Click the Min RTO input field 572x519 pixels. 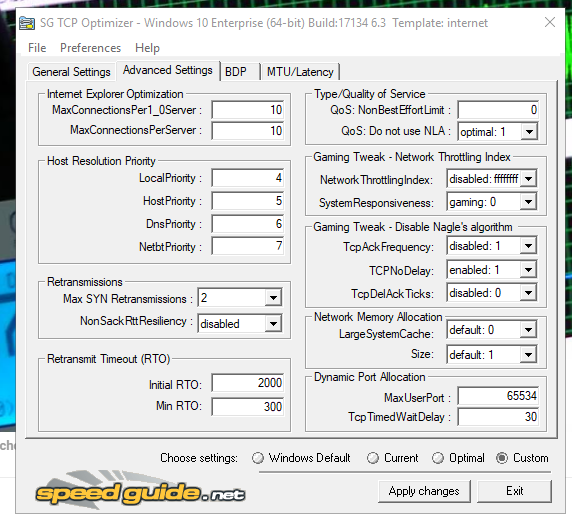pyautogui.click(x=248, y=406)
